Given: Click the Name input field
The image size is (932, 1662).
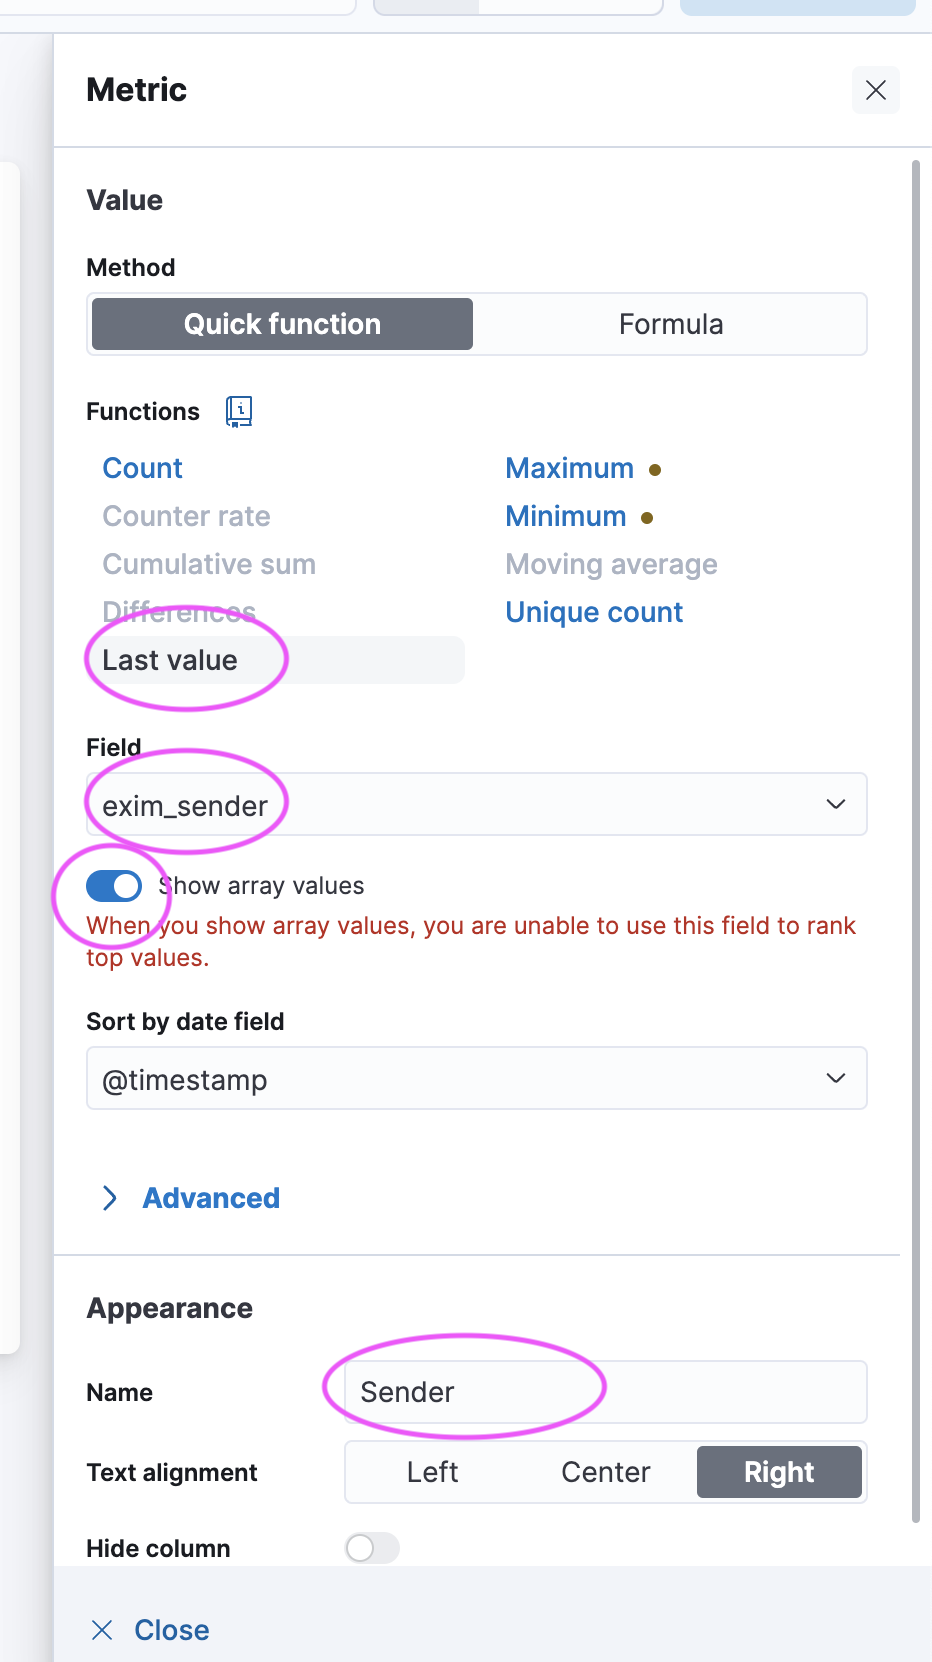Looking at the screenshot, I should [605, 1392].
